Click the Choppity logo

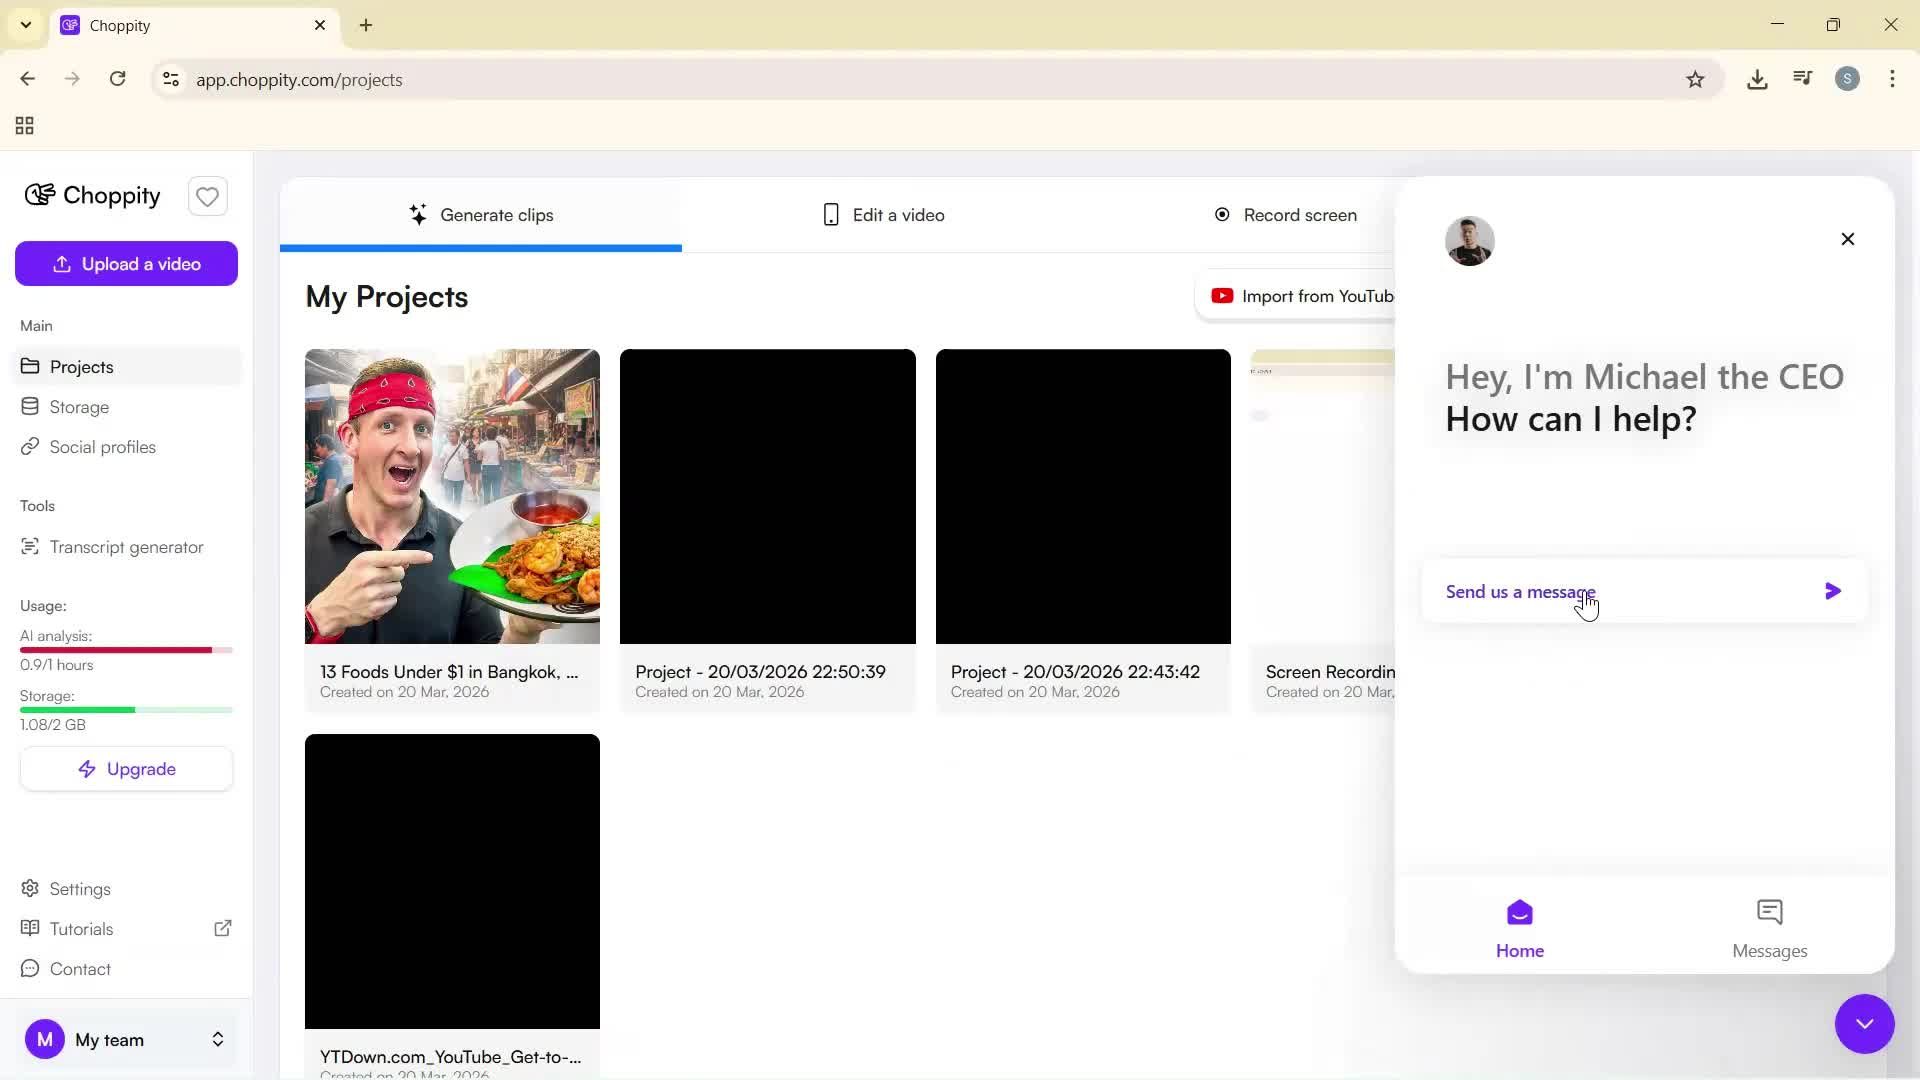[x=92, y=195]
